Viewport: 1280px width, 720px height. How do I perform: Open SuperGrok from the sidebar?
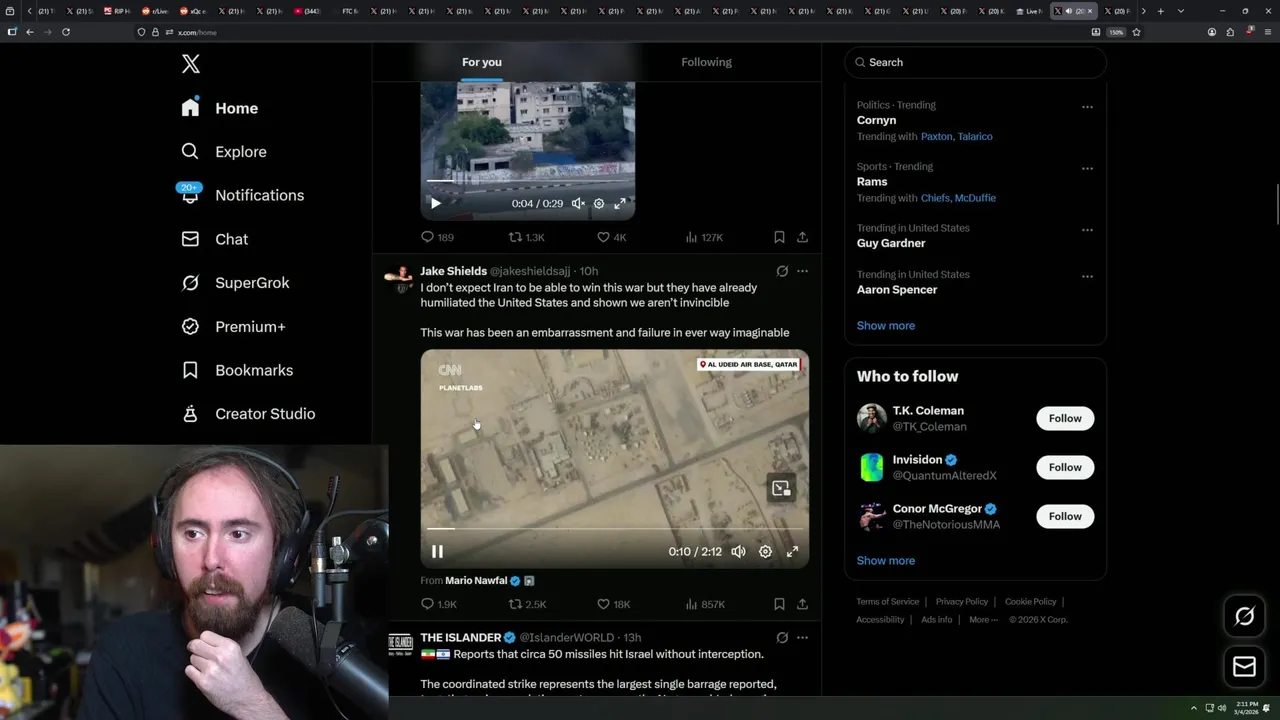pyautogui.click(x=235, y=283)
